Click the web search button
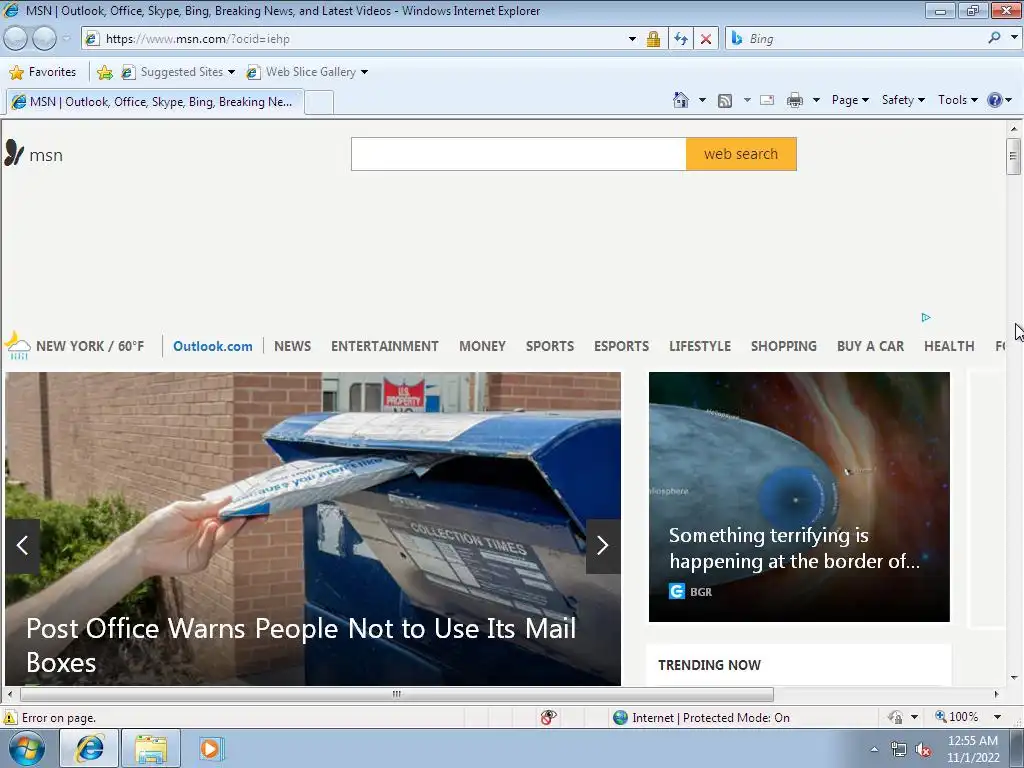The width and height of the screenshot is (1024, 768). coord(741,154)
